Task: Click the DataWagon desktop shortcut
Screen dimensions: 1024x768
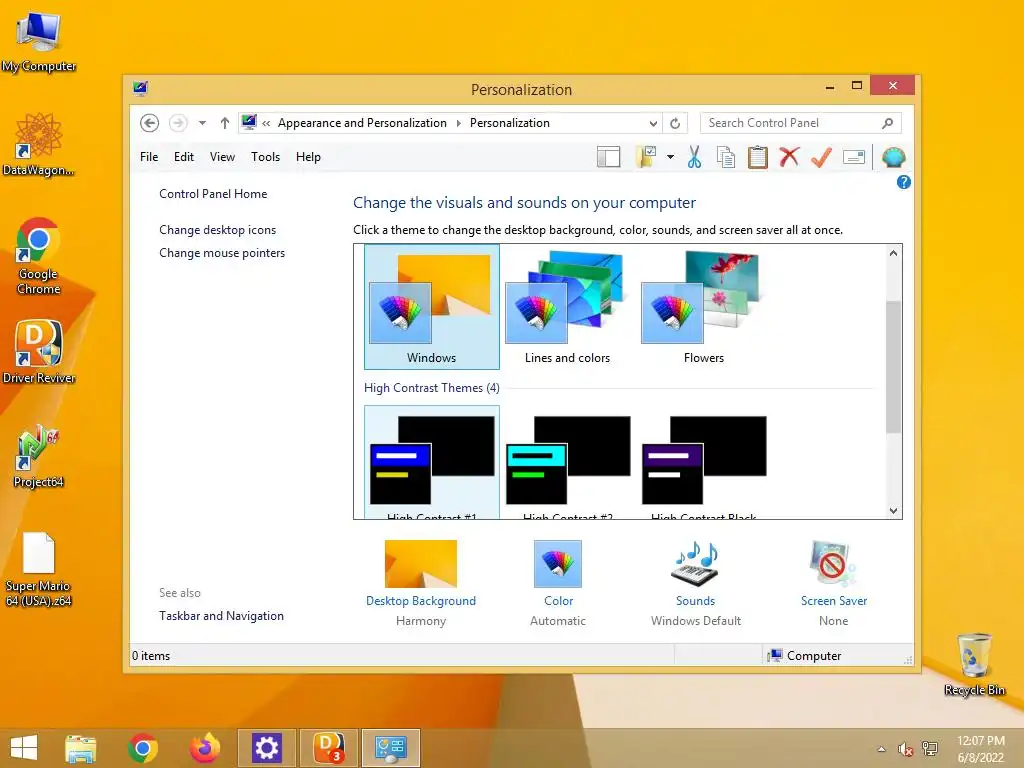Action: 39,145
